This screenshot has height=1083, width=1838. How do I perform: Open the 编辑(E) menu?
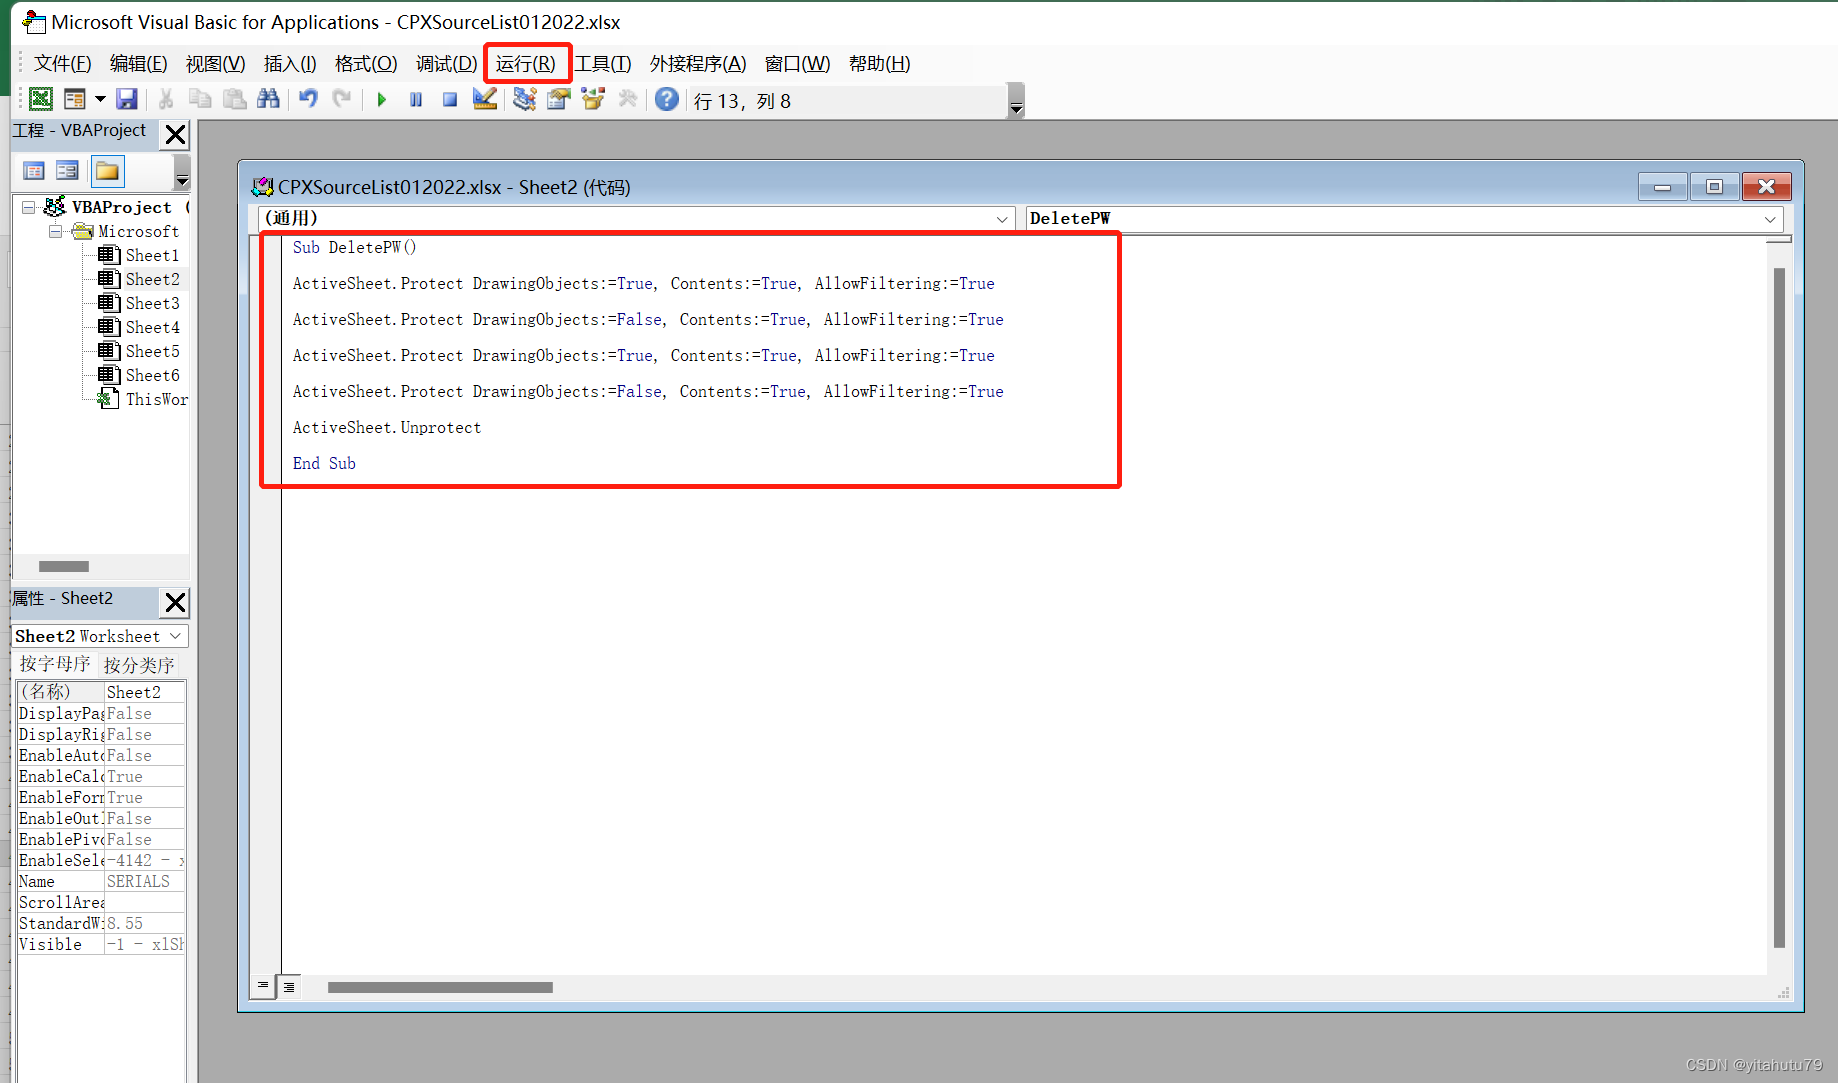(138, 64)
